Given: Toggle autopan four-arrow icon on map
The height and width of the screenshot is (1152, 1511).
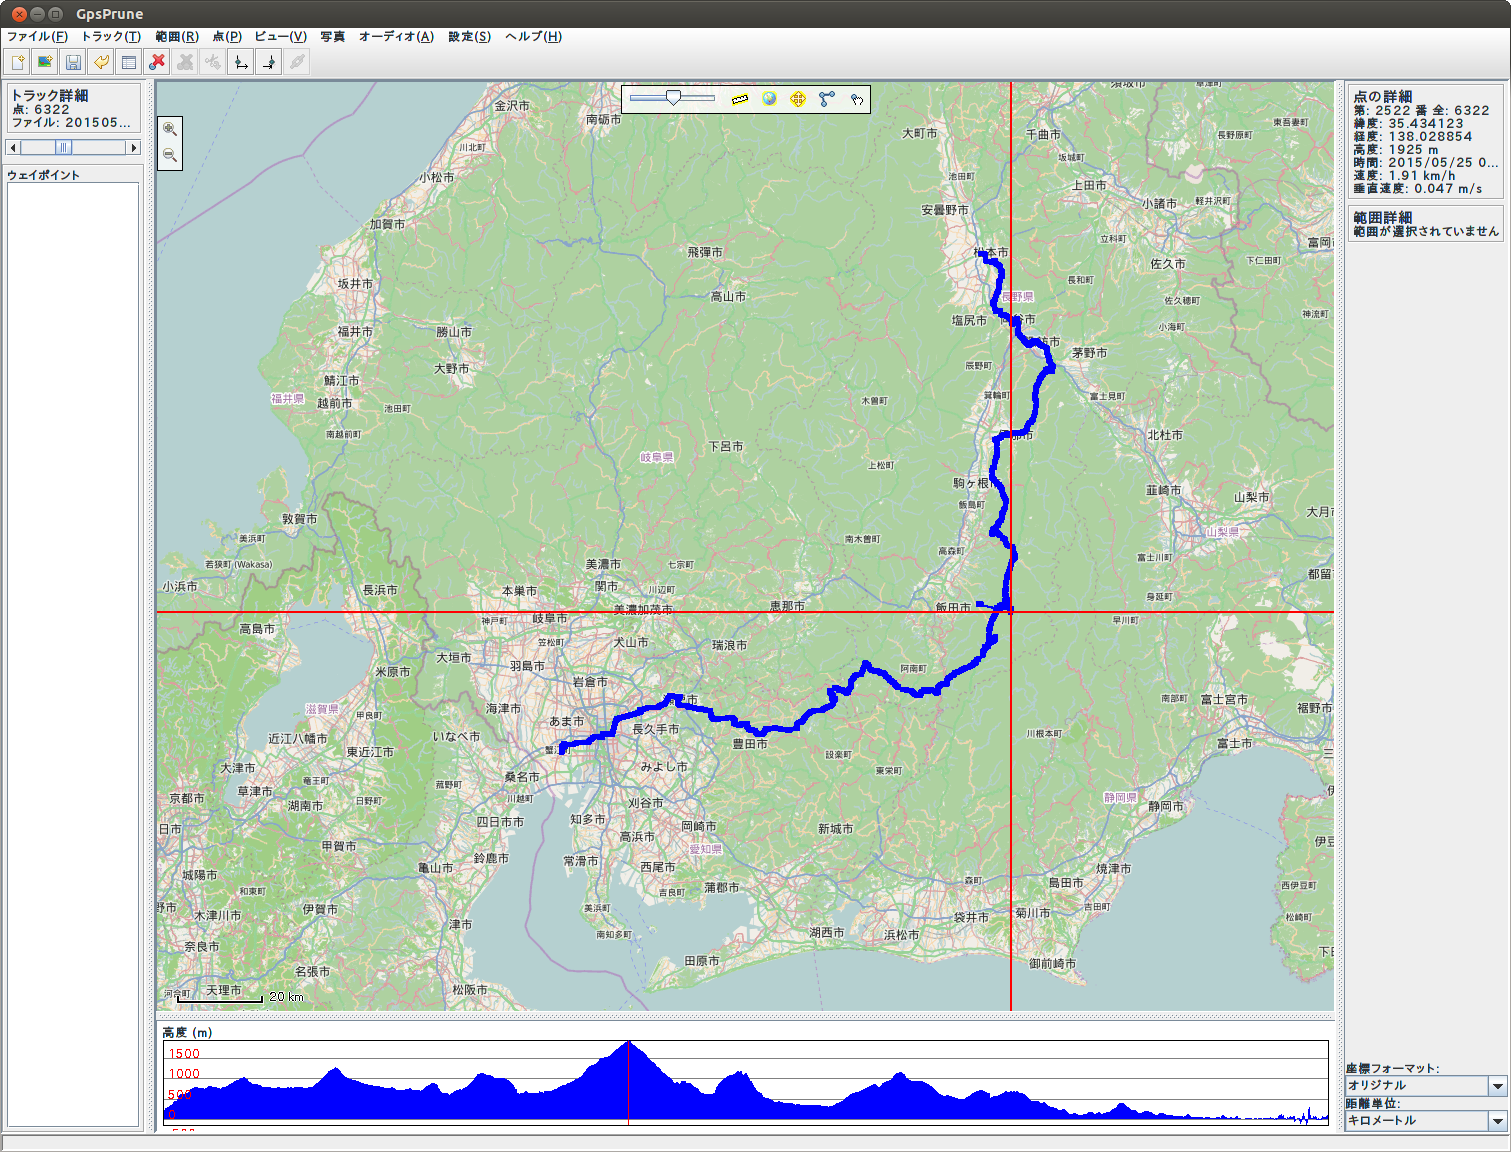Looking at the screenshot, I should coord(797,99).
